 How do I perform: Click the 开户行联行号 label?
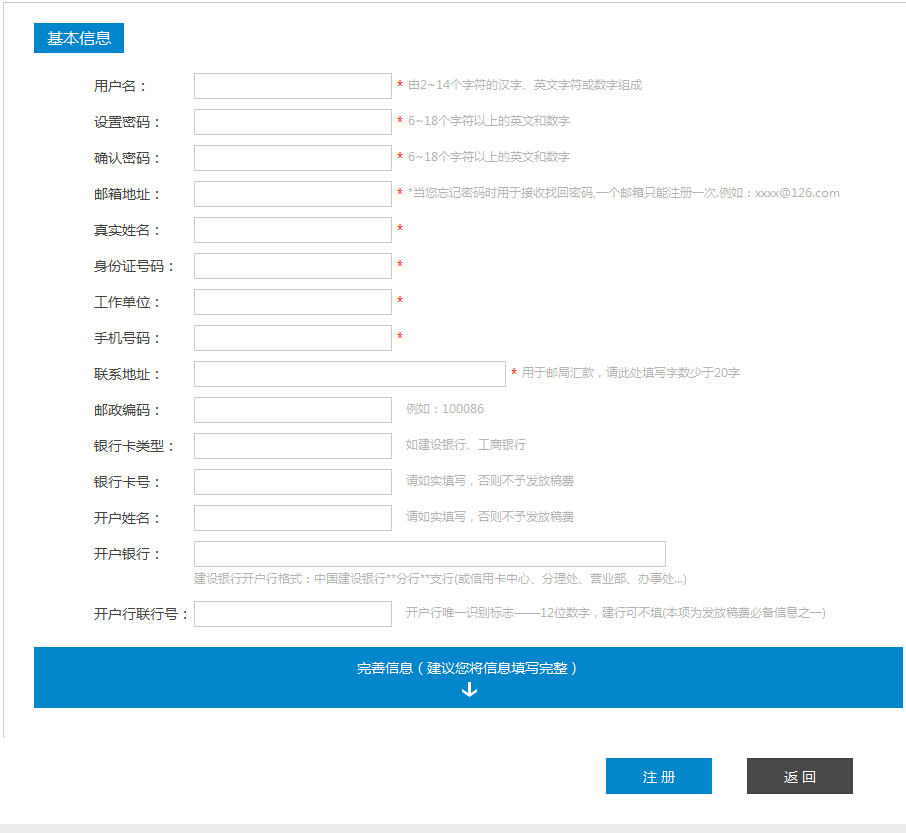[x=140, y=614]
